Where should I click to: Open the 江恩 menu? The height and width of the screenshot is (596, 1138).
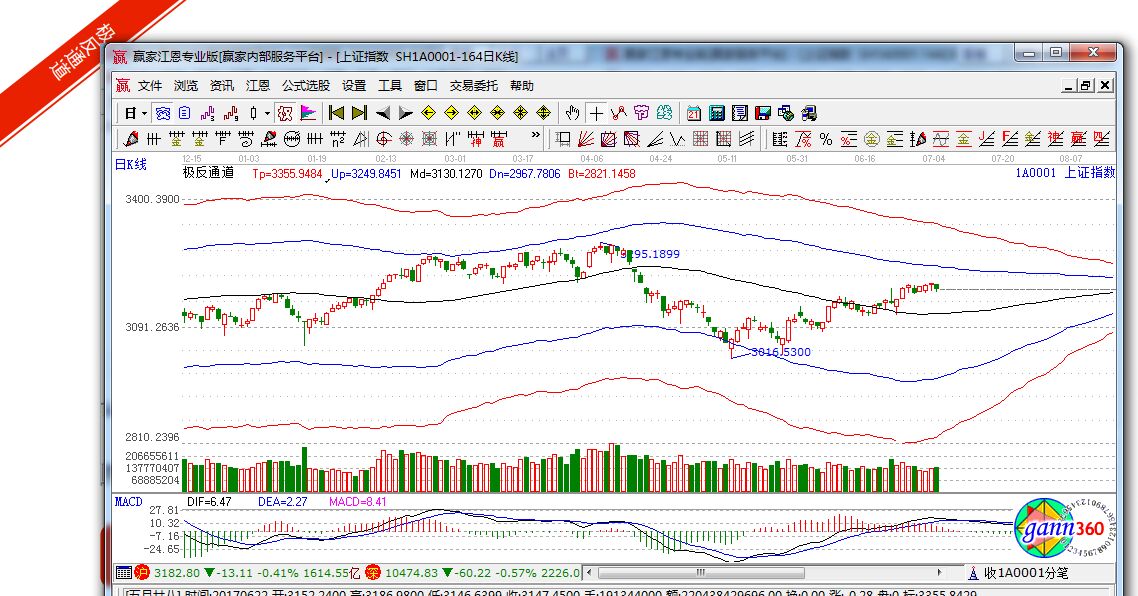click(x=258, y=86)
